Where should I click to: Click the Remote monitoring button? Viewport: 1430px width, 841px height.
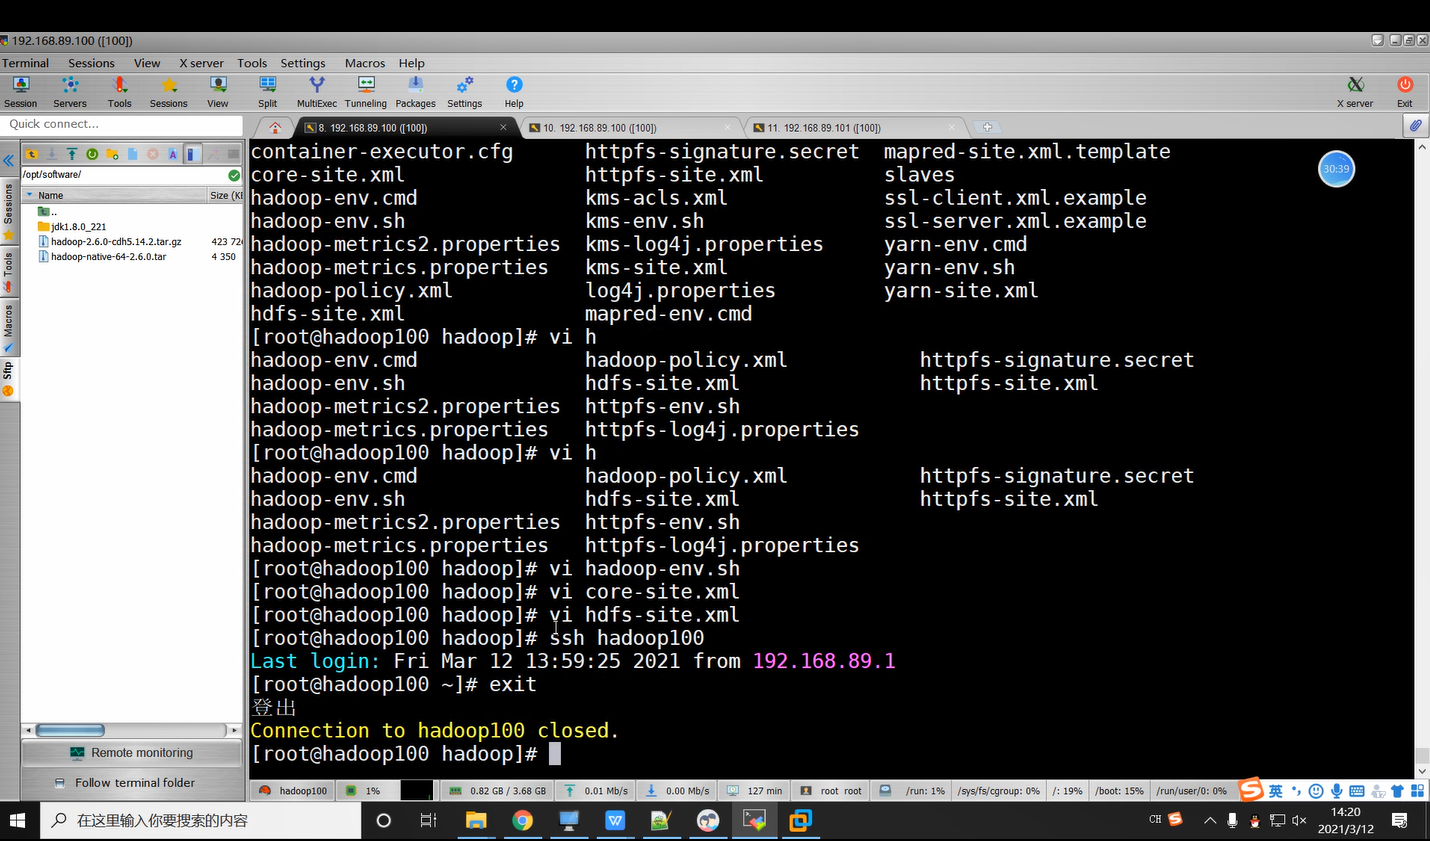132,753
